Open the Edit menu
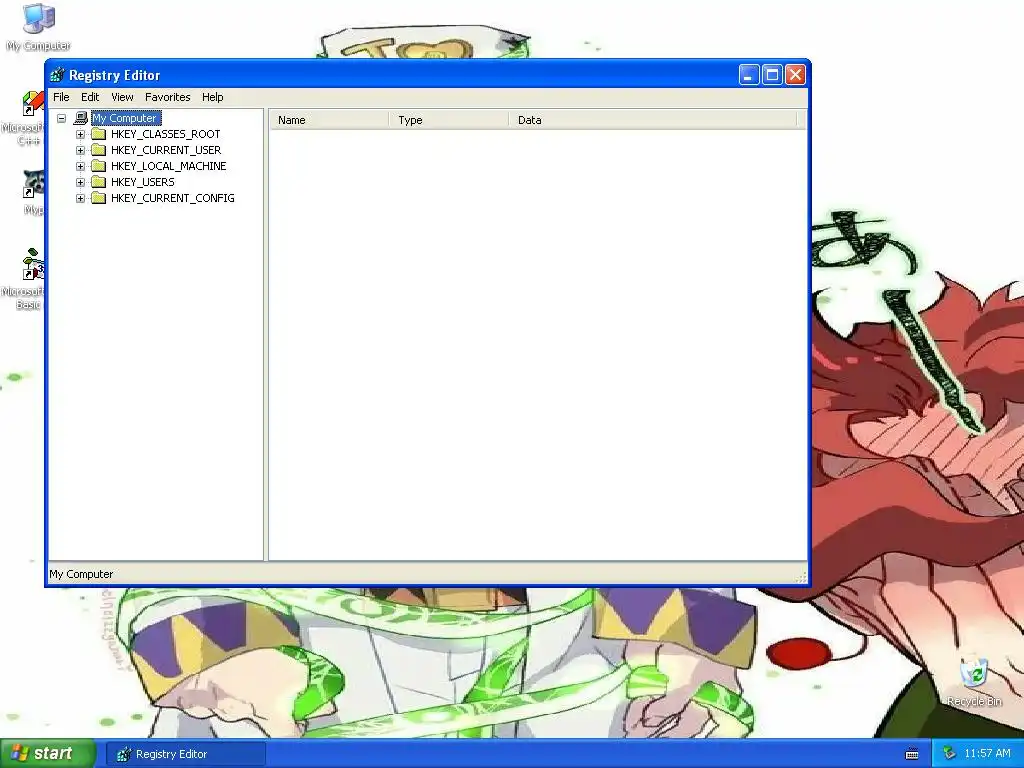 [x=90, y=97]
